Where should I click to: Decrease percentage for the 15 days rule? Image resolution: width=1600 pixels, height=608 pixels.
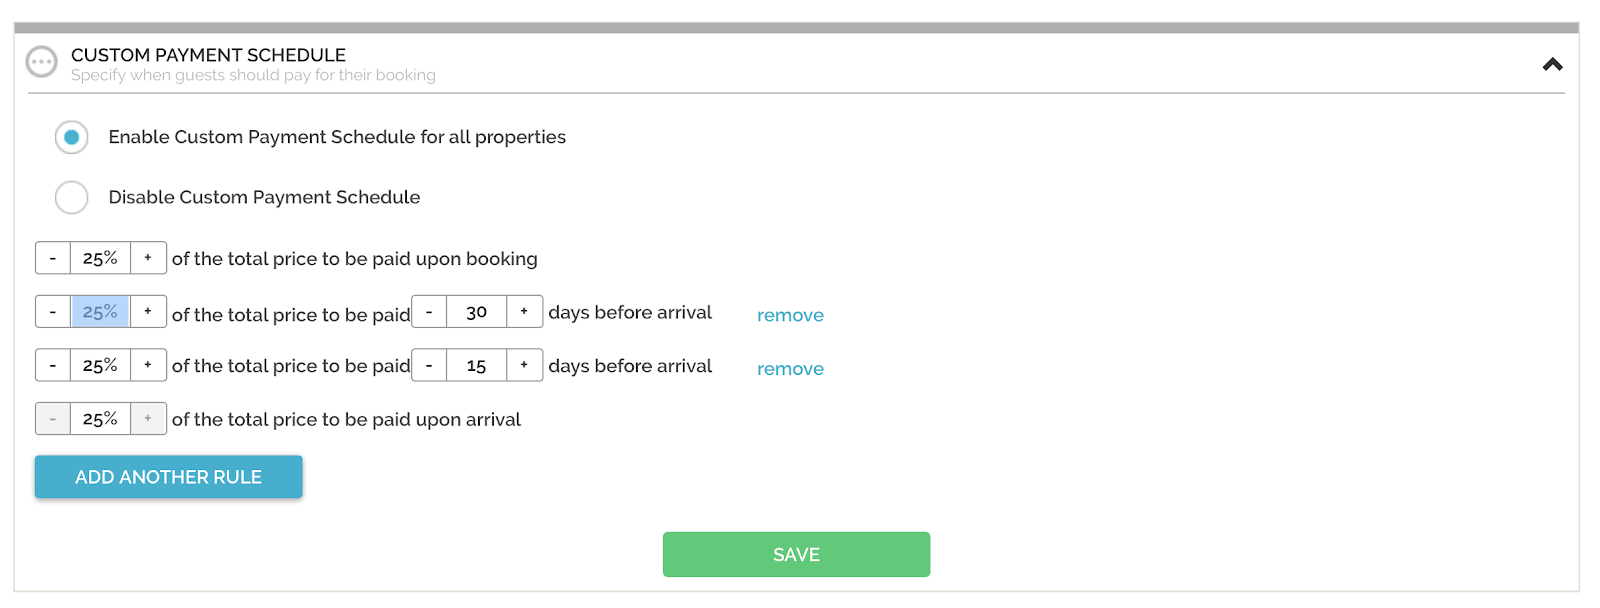(53, 366)
